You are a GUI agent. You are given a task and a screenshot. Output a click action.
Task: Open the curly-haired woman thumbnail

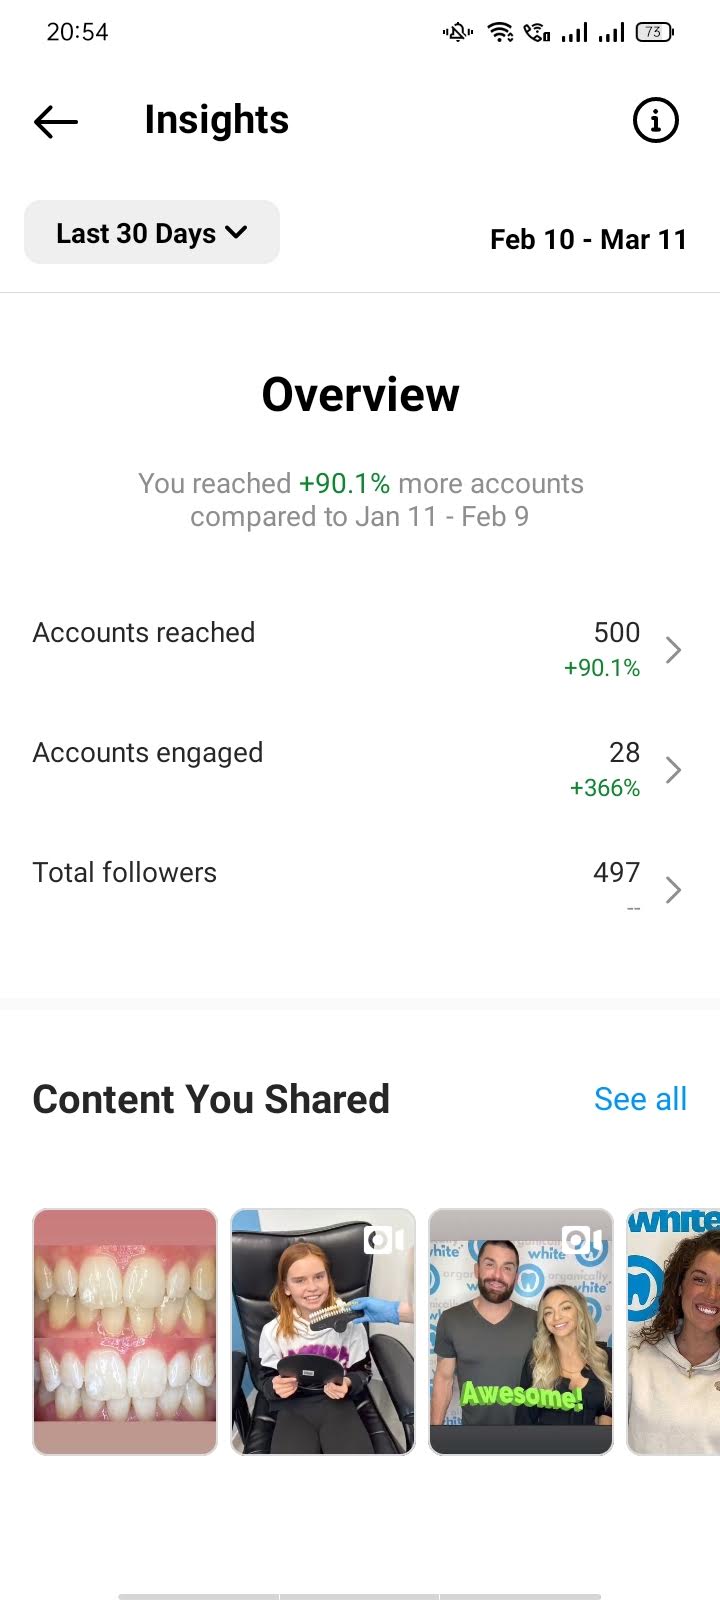(673, 1332)
